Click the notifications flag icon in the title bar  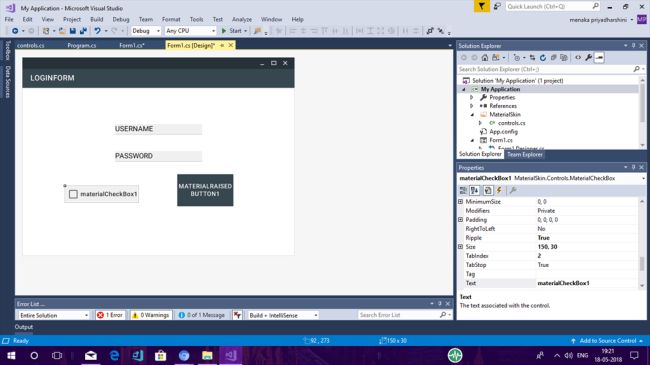(x=481, y=6)
